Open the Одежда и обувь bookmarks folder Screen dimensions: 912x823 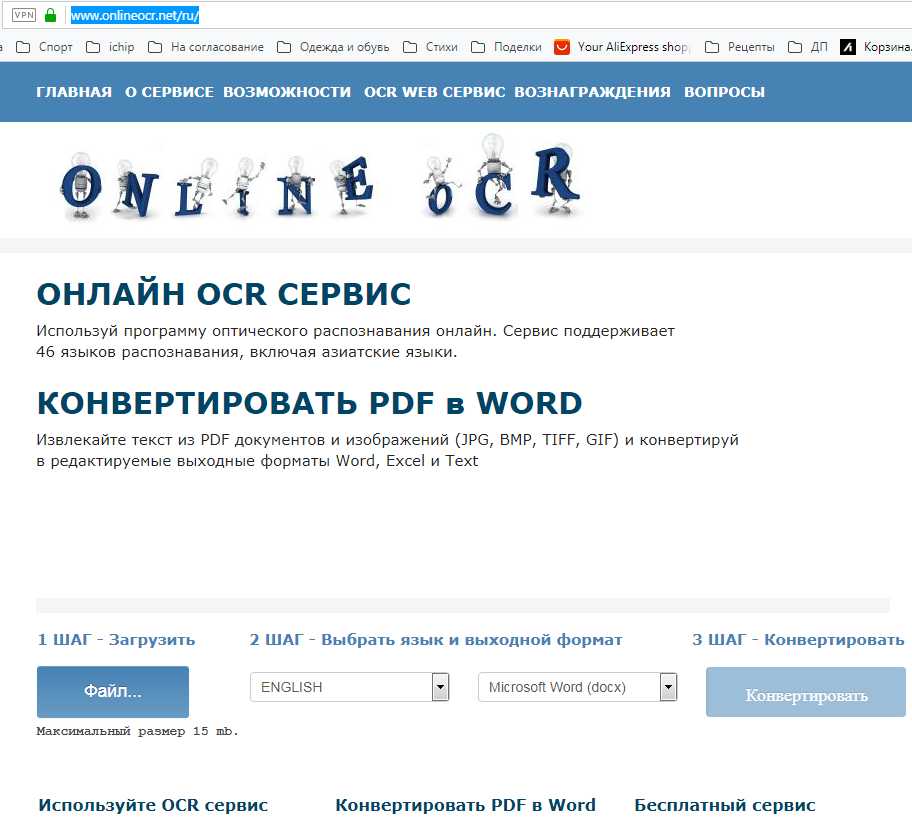tap(334, 46)
